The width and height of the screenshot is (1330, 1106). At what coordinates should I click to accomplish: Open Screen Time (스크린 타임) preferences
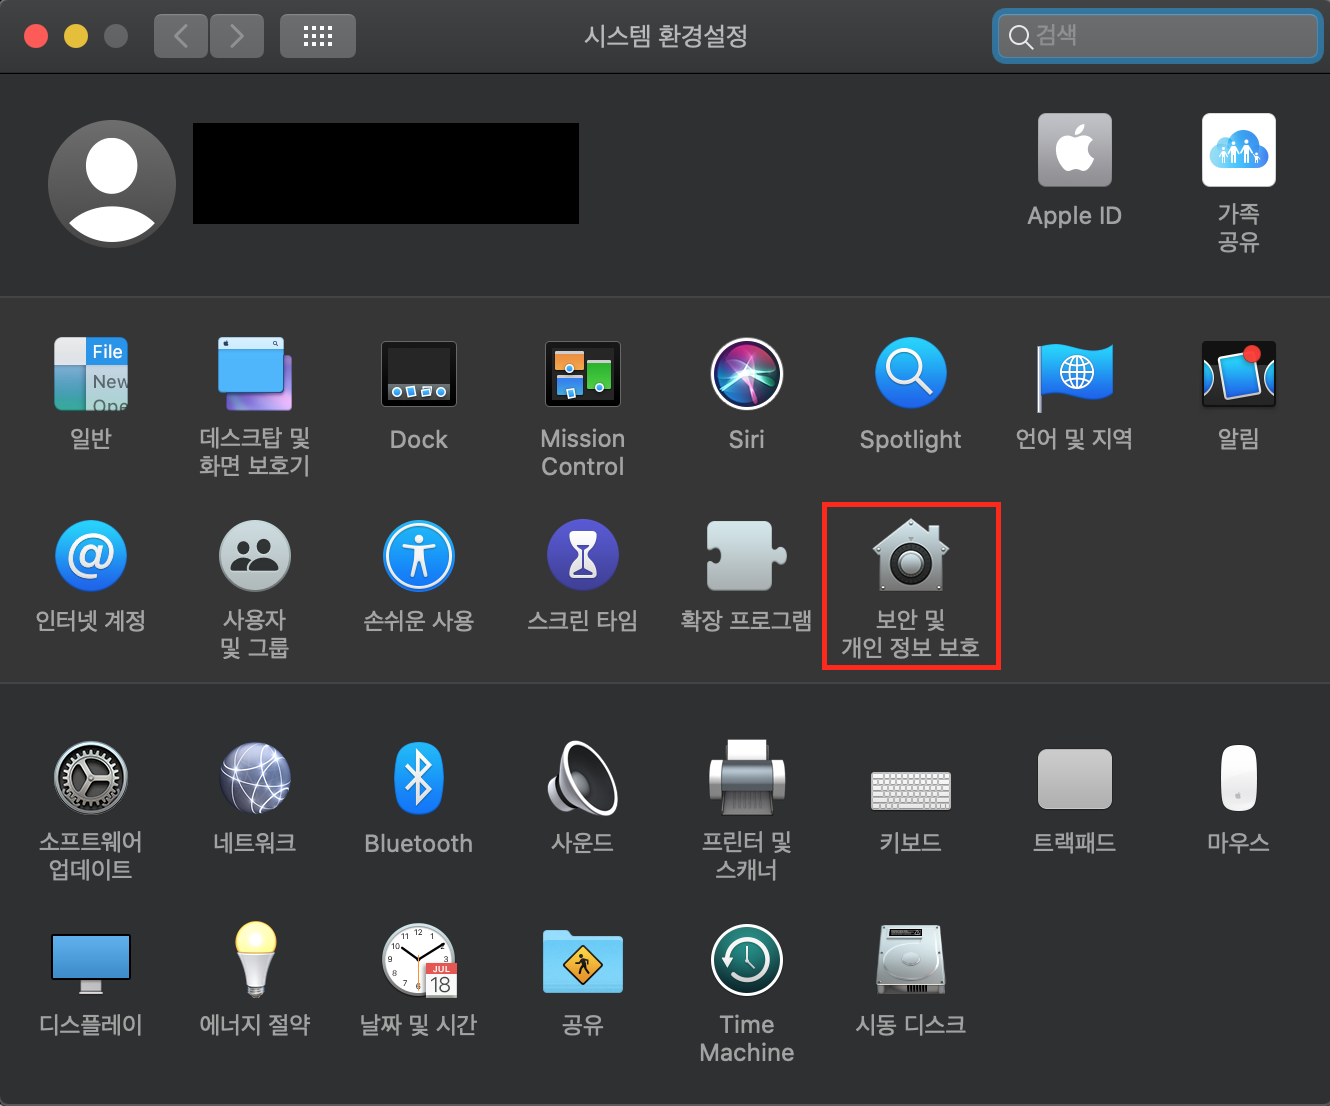[582, 556]
